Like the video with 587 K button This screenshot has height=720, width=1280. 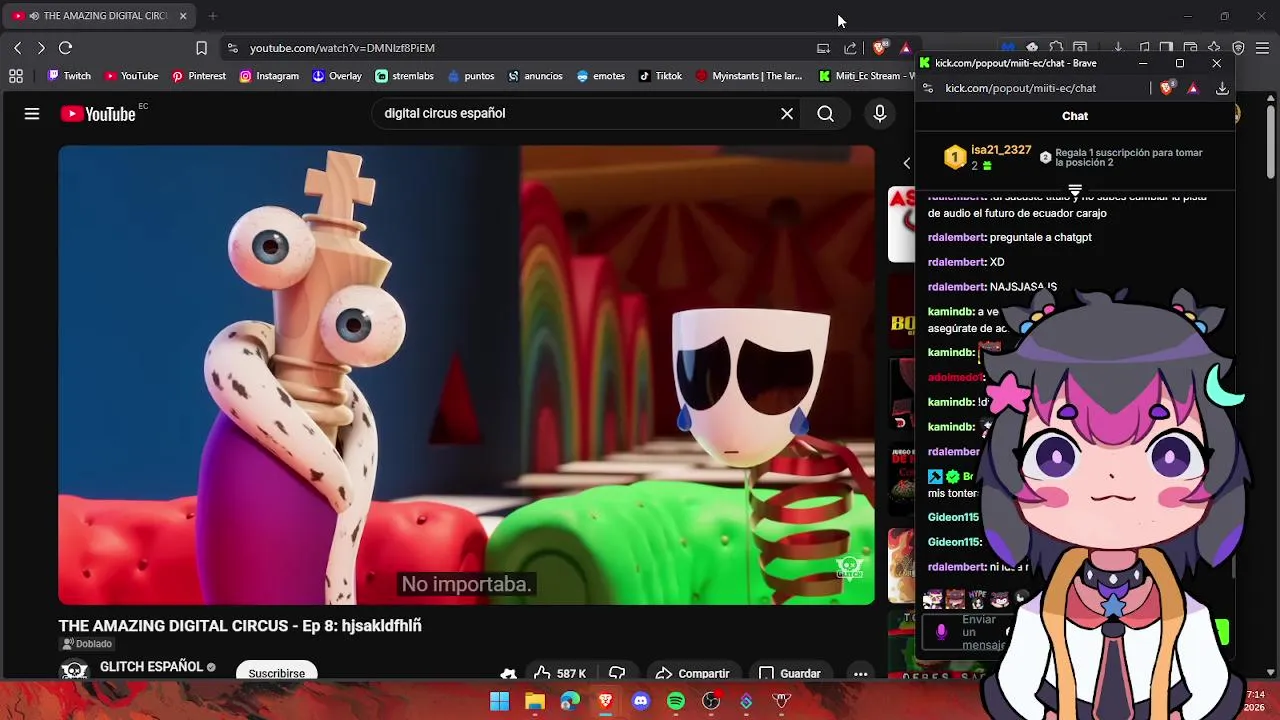click(x=560, y=673)
